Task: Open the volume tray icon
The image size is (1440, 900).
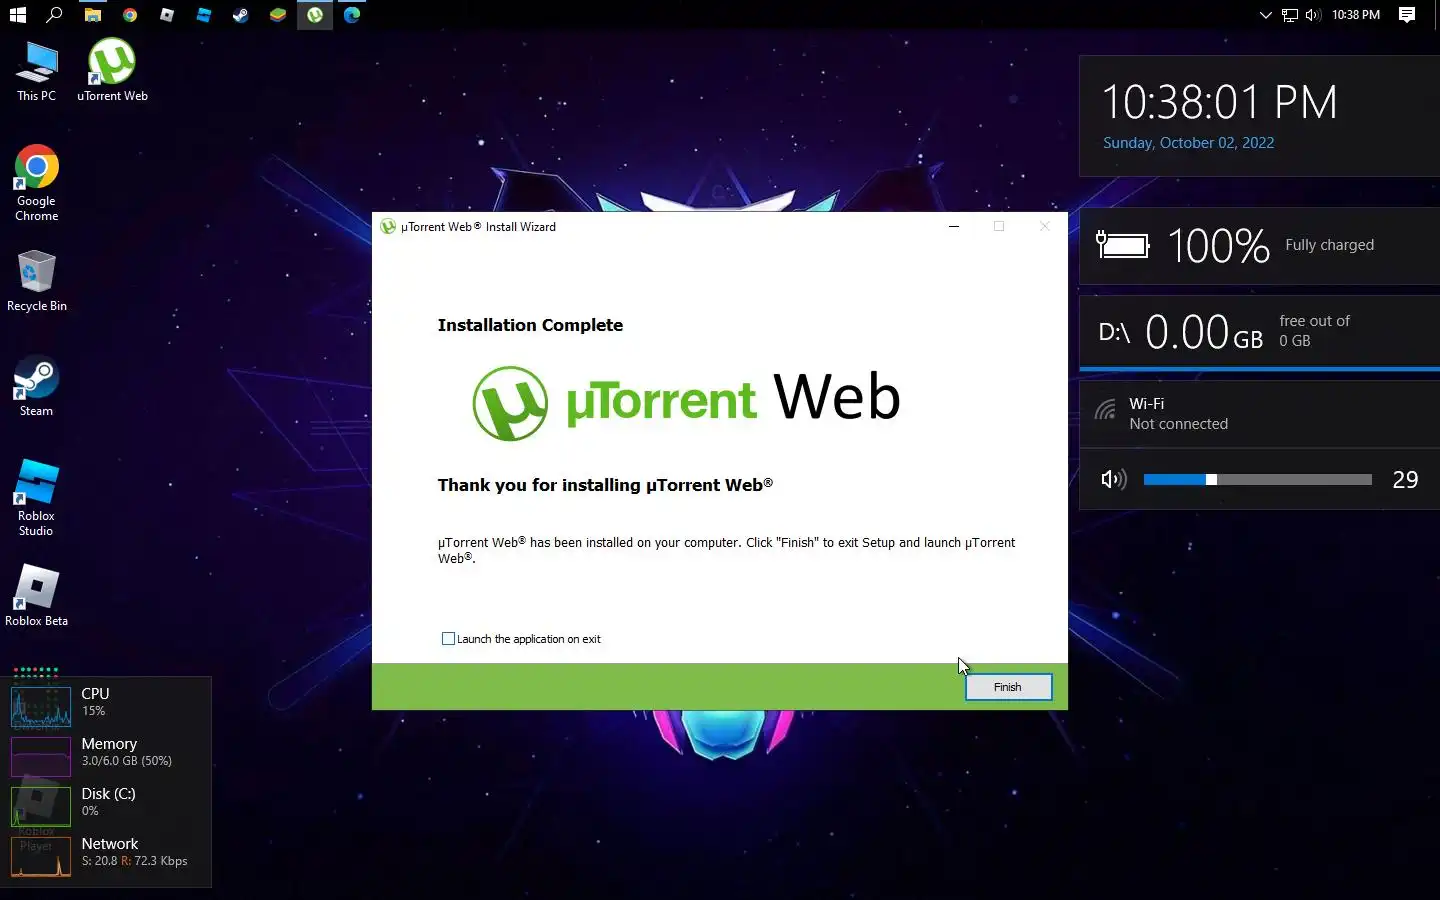Action: [1313, 15]
